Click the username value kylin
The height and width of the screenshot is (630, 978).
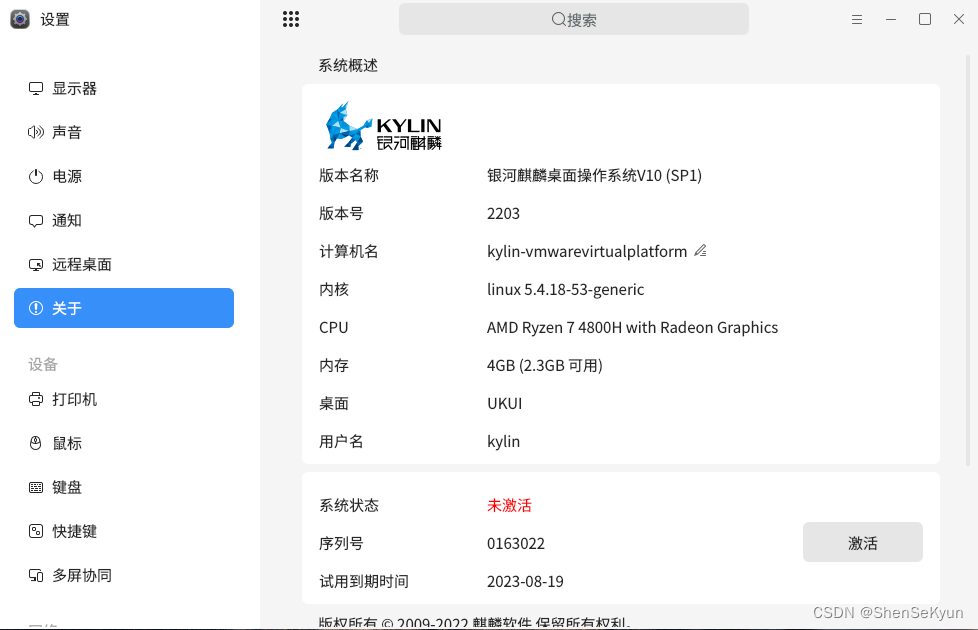coord(503,442)
